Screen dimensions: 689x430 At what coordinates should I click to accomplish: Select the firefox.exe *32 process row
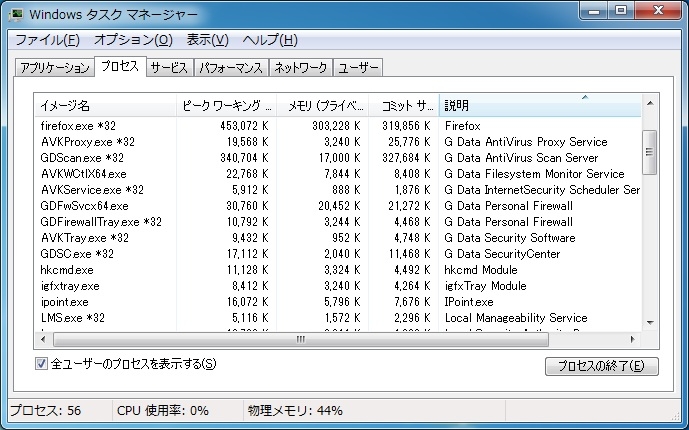coord(337,126)
